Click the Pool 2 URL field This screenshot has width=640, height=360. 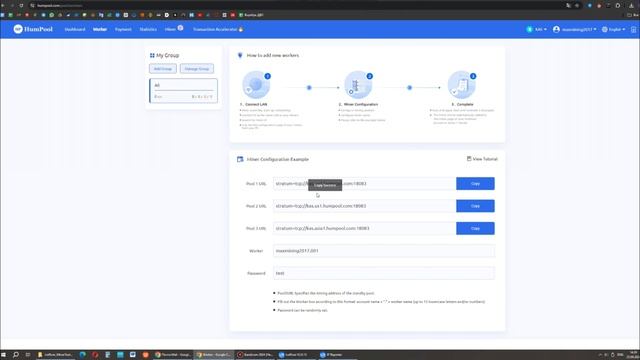pyautogui.click(x=364, y=206)
